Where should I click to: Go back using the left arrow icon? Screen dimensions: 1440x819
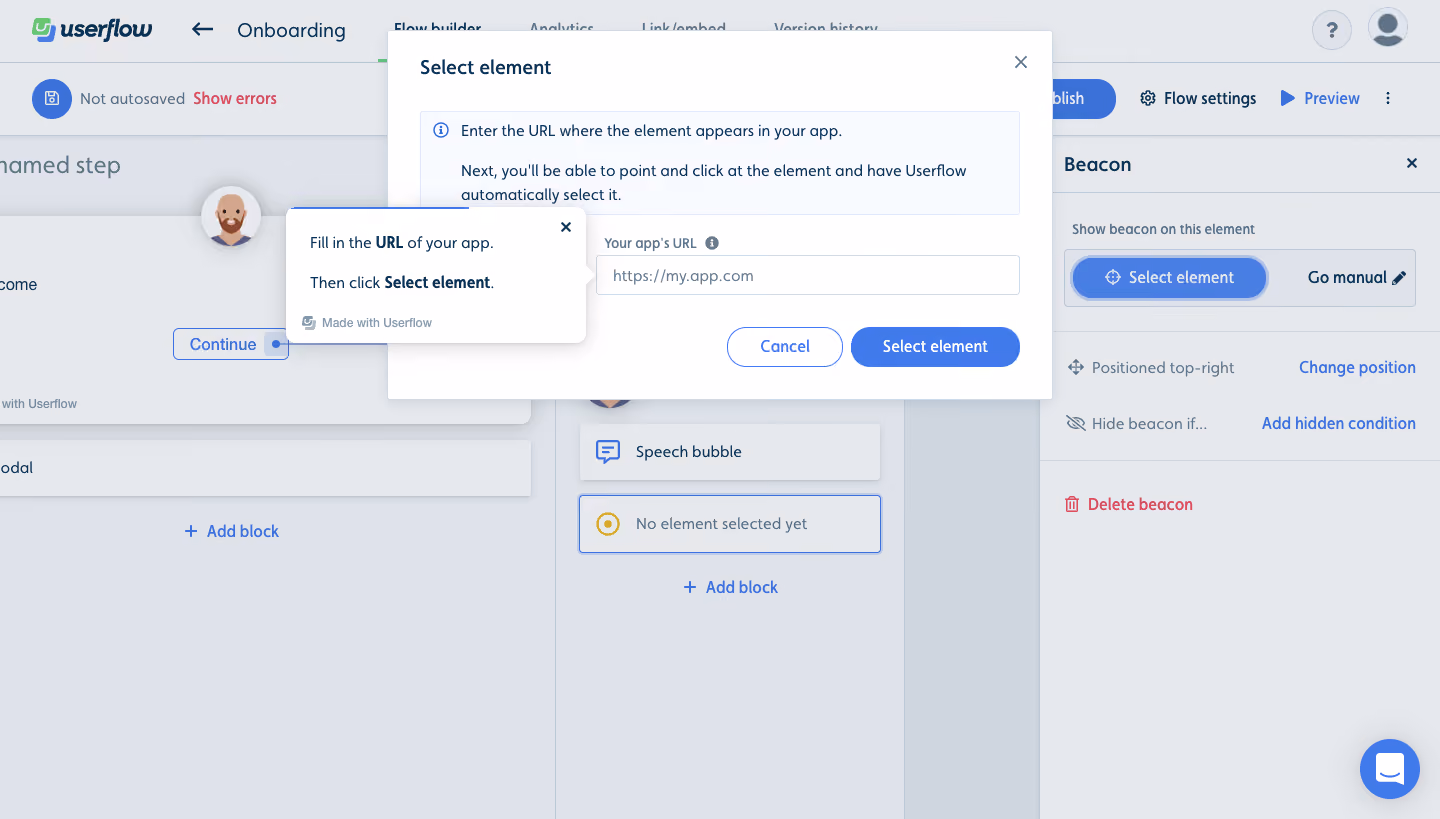203,30
